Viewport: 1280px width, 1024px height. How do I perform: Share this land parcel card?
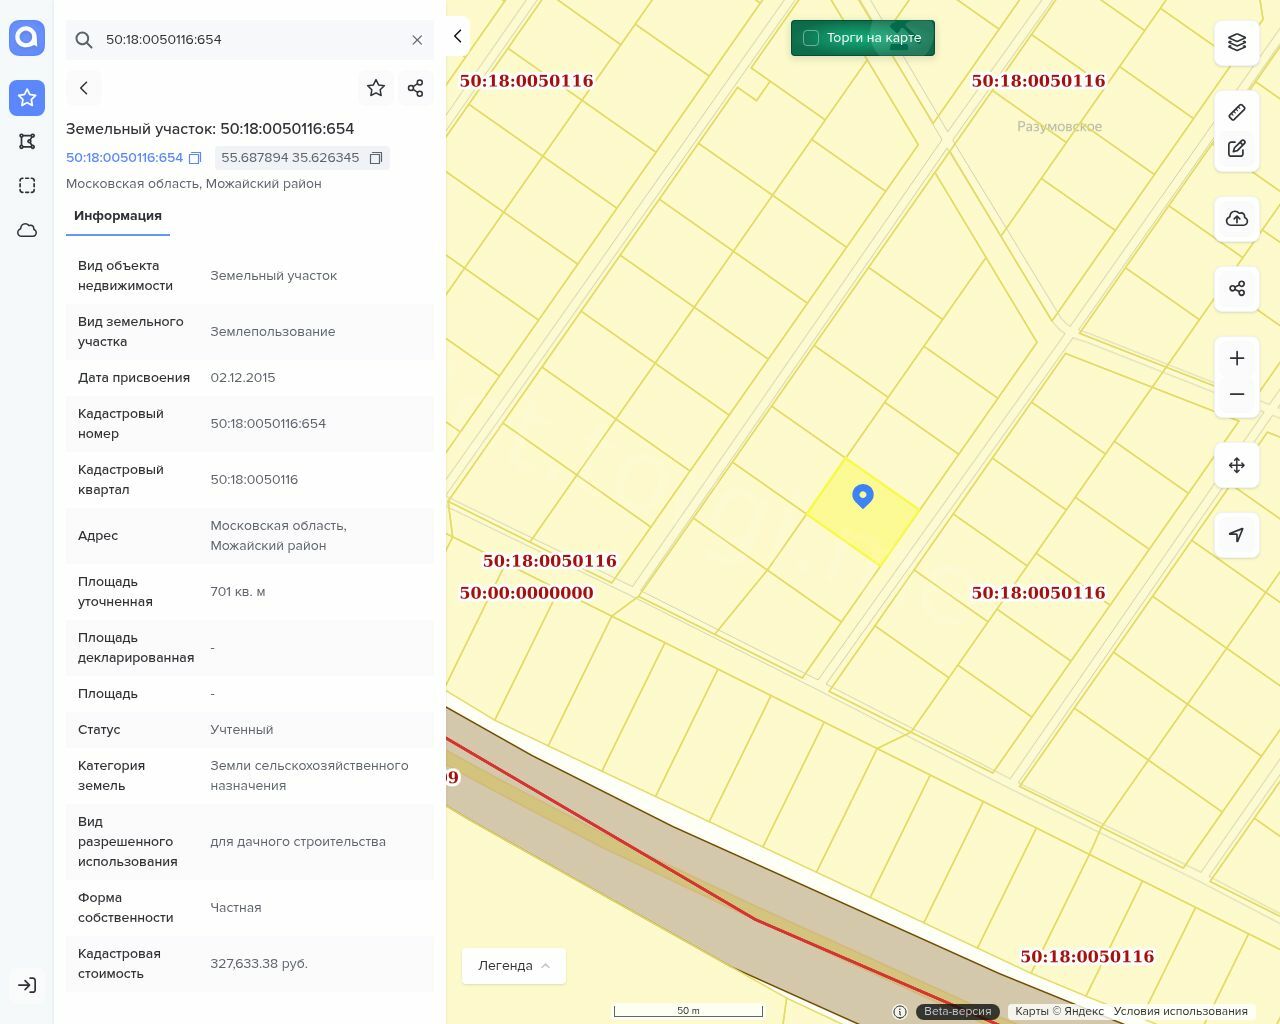click(416, 88)
